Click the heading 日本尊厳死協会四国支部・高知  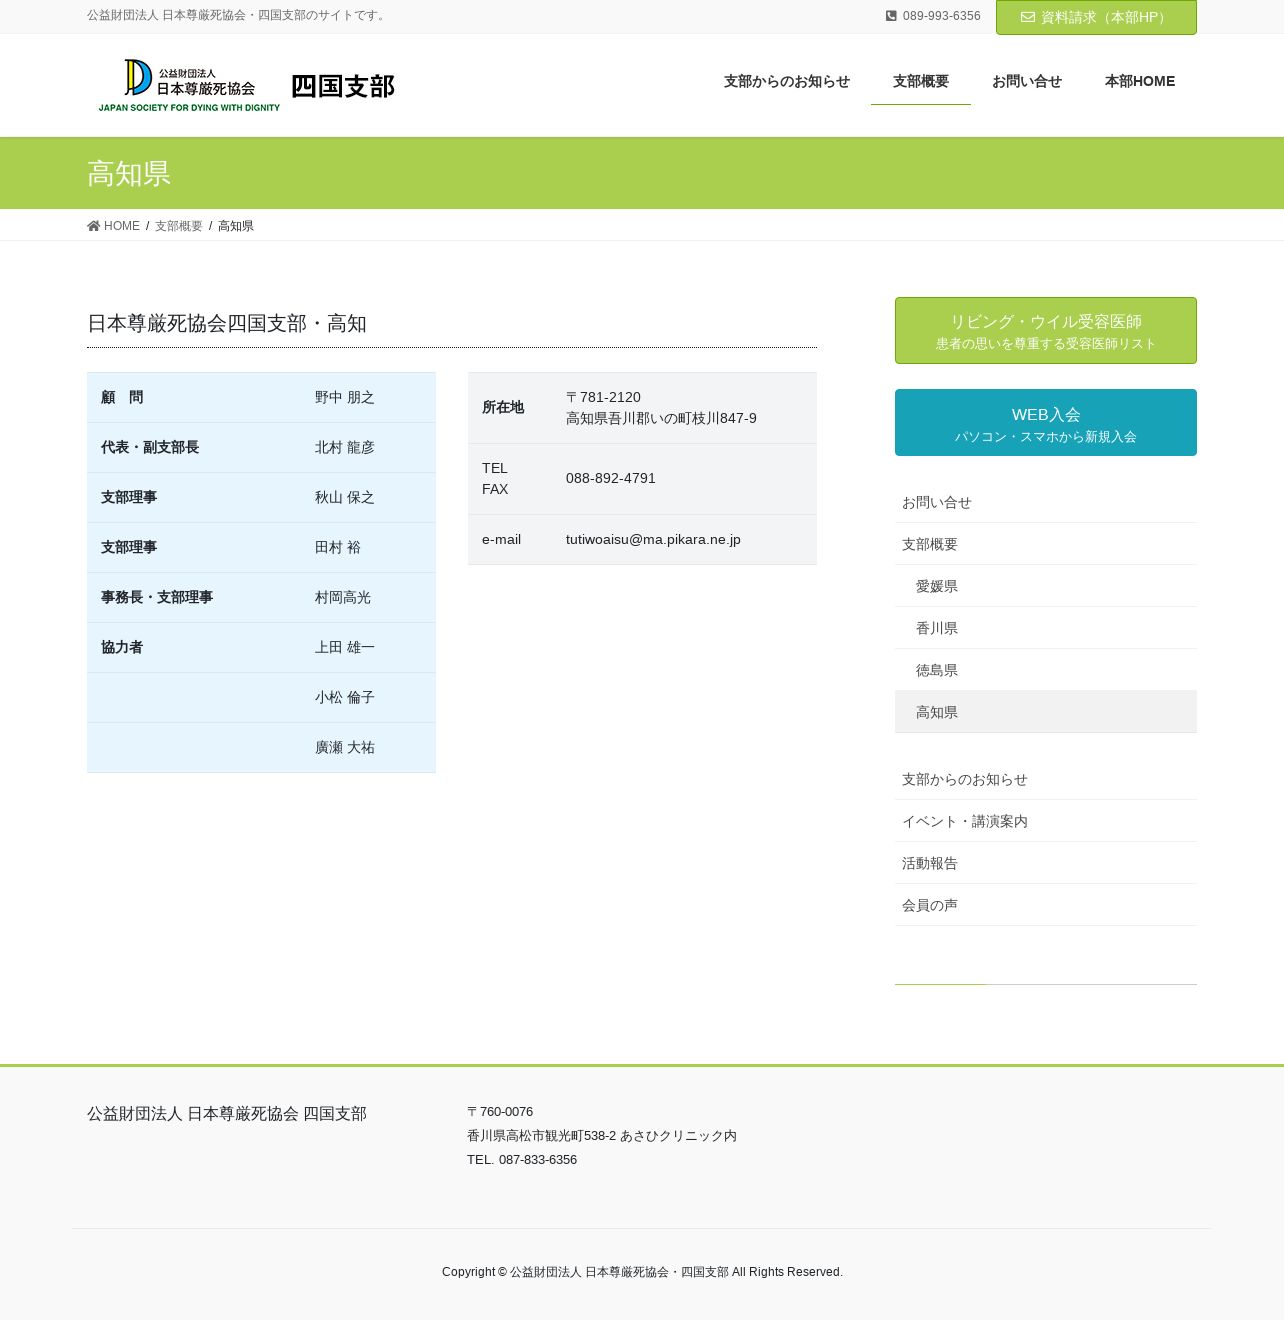tap(227, 323)
